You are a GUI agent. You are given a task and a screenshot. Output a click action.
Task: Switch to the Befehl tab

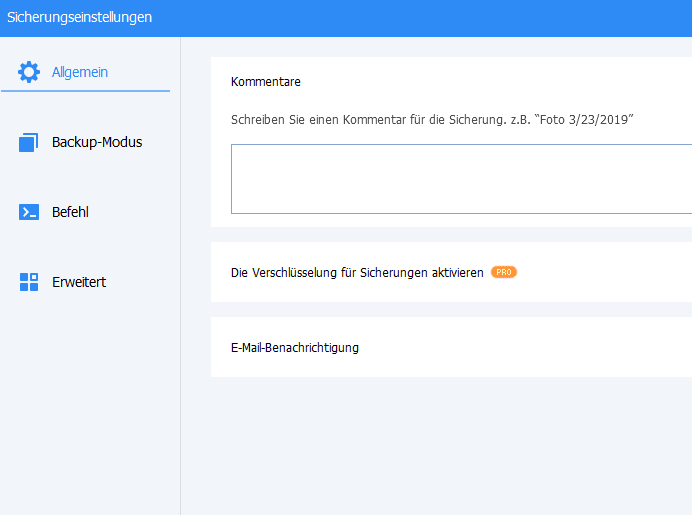pyautogui.click(x=70, y=212)
